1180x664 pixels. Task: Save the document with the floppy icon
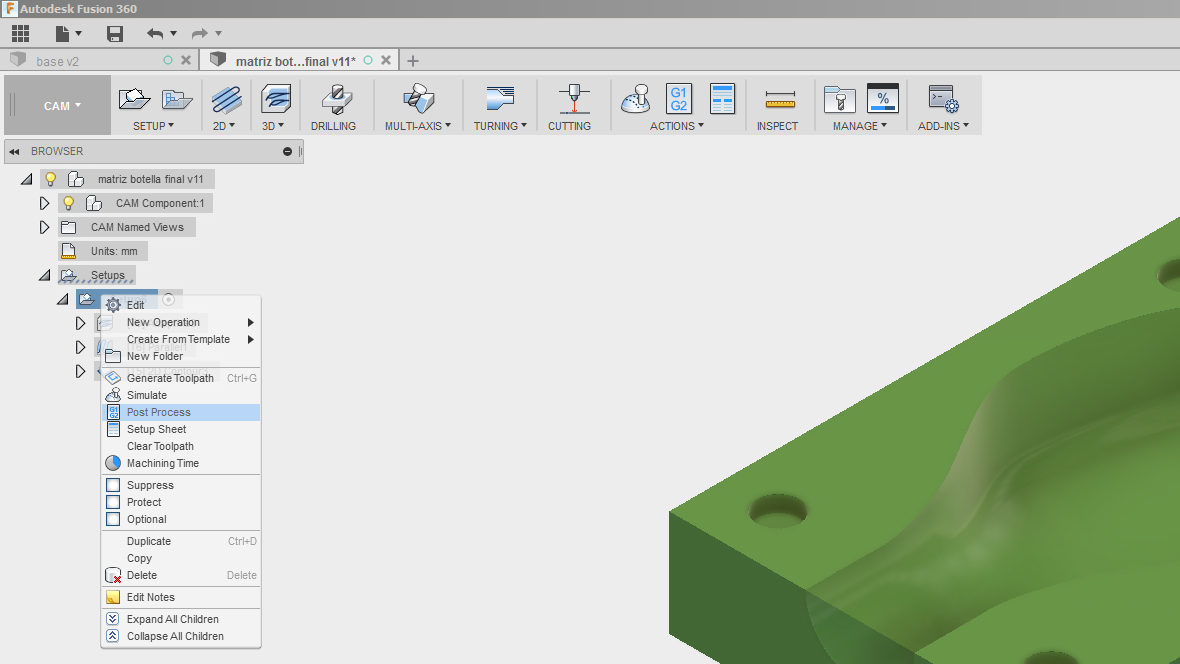click(x=114, y=33)
